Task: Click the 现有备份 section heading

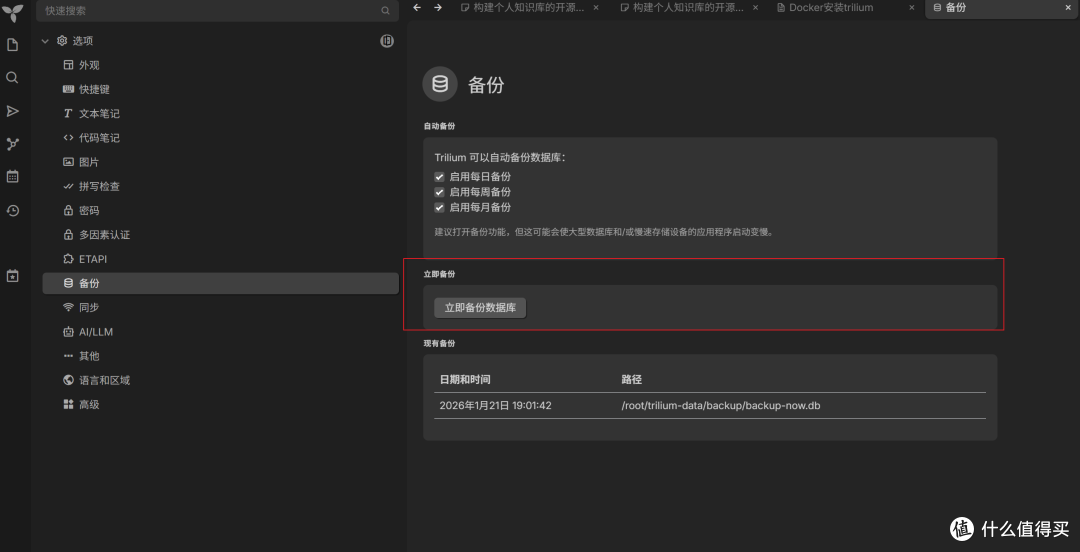Action: pyautogui.click(x=439, y=343)
